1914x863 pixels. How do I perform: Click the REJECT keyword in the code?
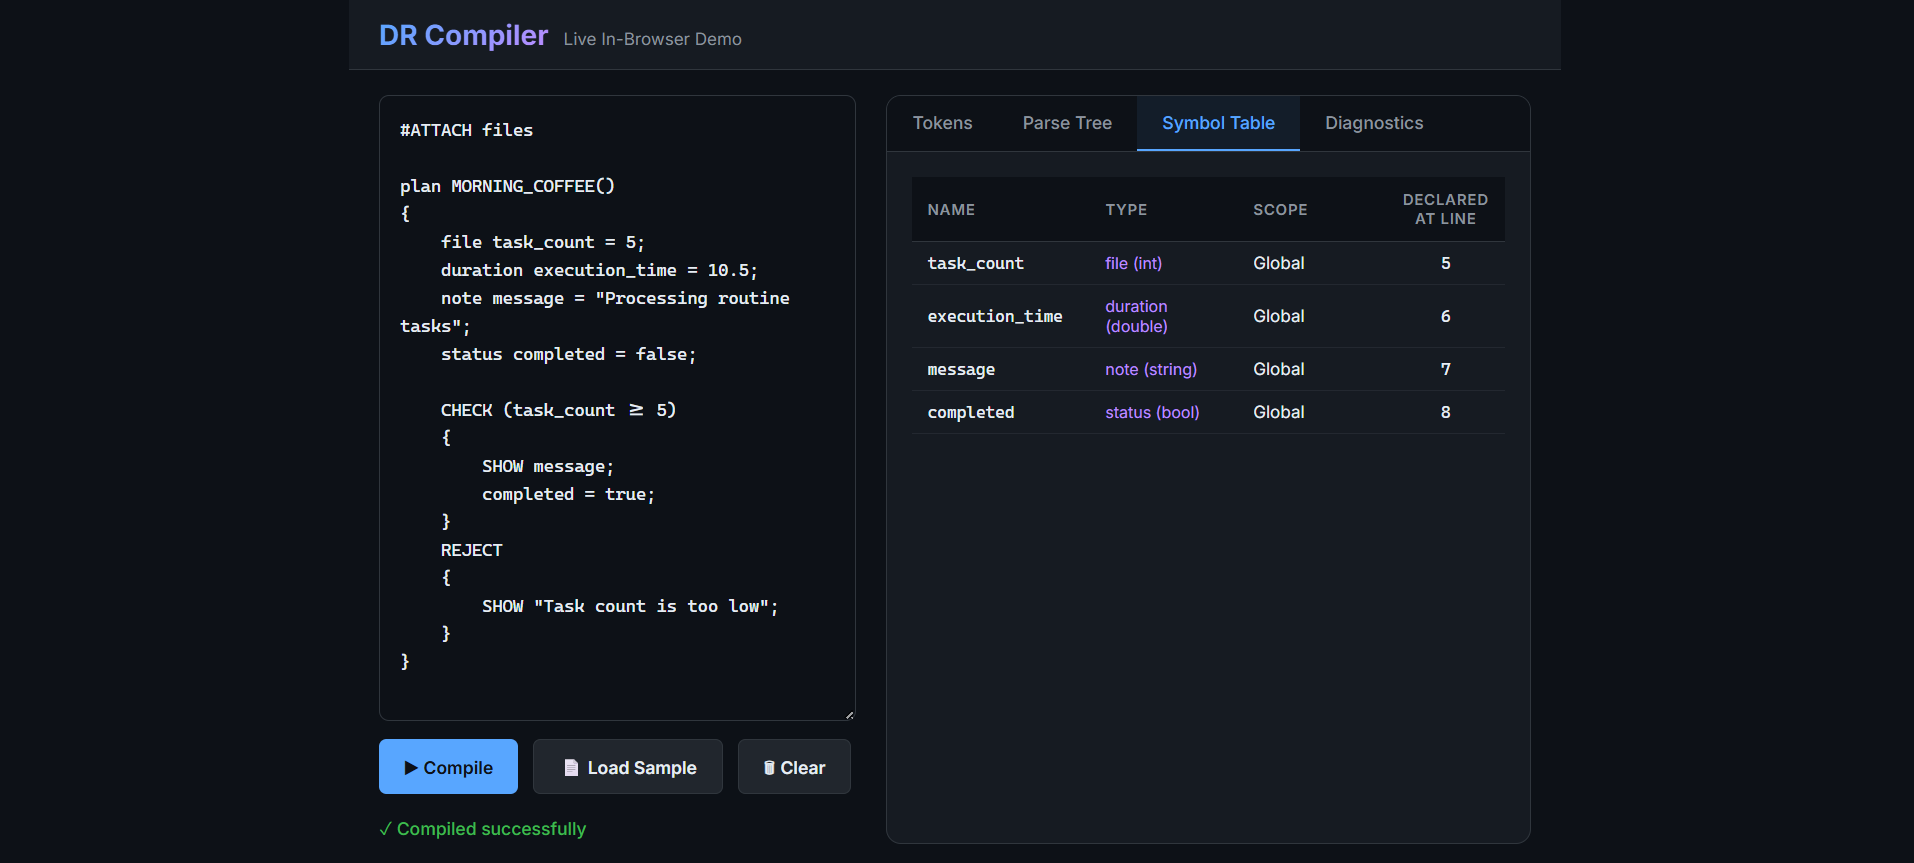coord(471,550)
